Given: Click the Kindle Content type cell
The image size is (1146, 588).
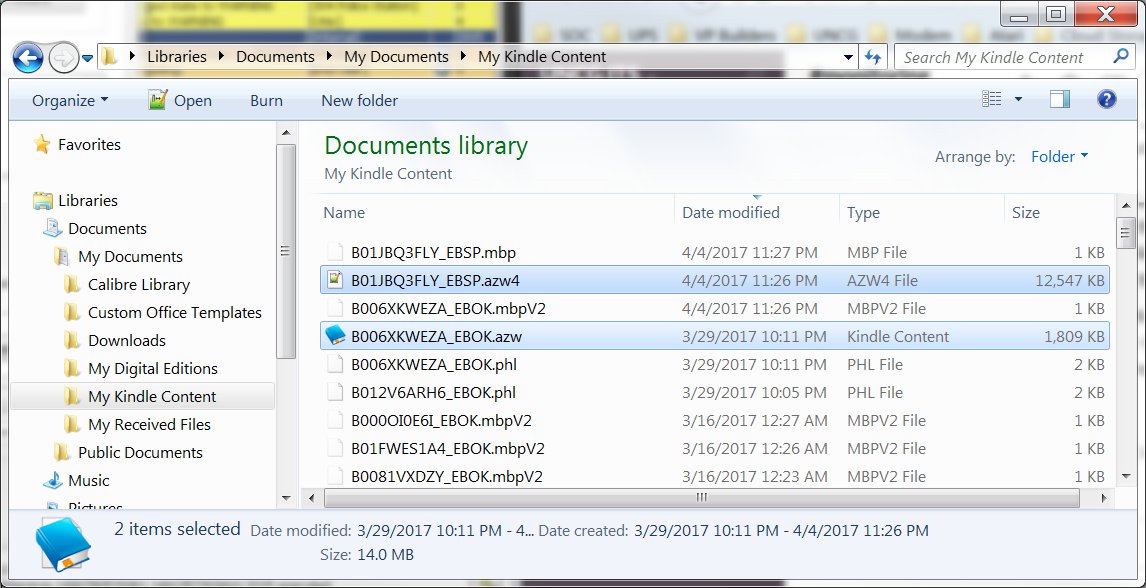Looking at the screenshot, I should pos(898,337).
